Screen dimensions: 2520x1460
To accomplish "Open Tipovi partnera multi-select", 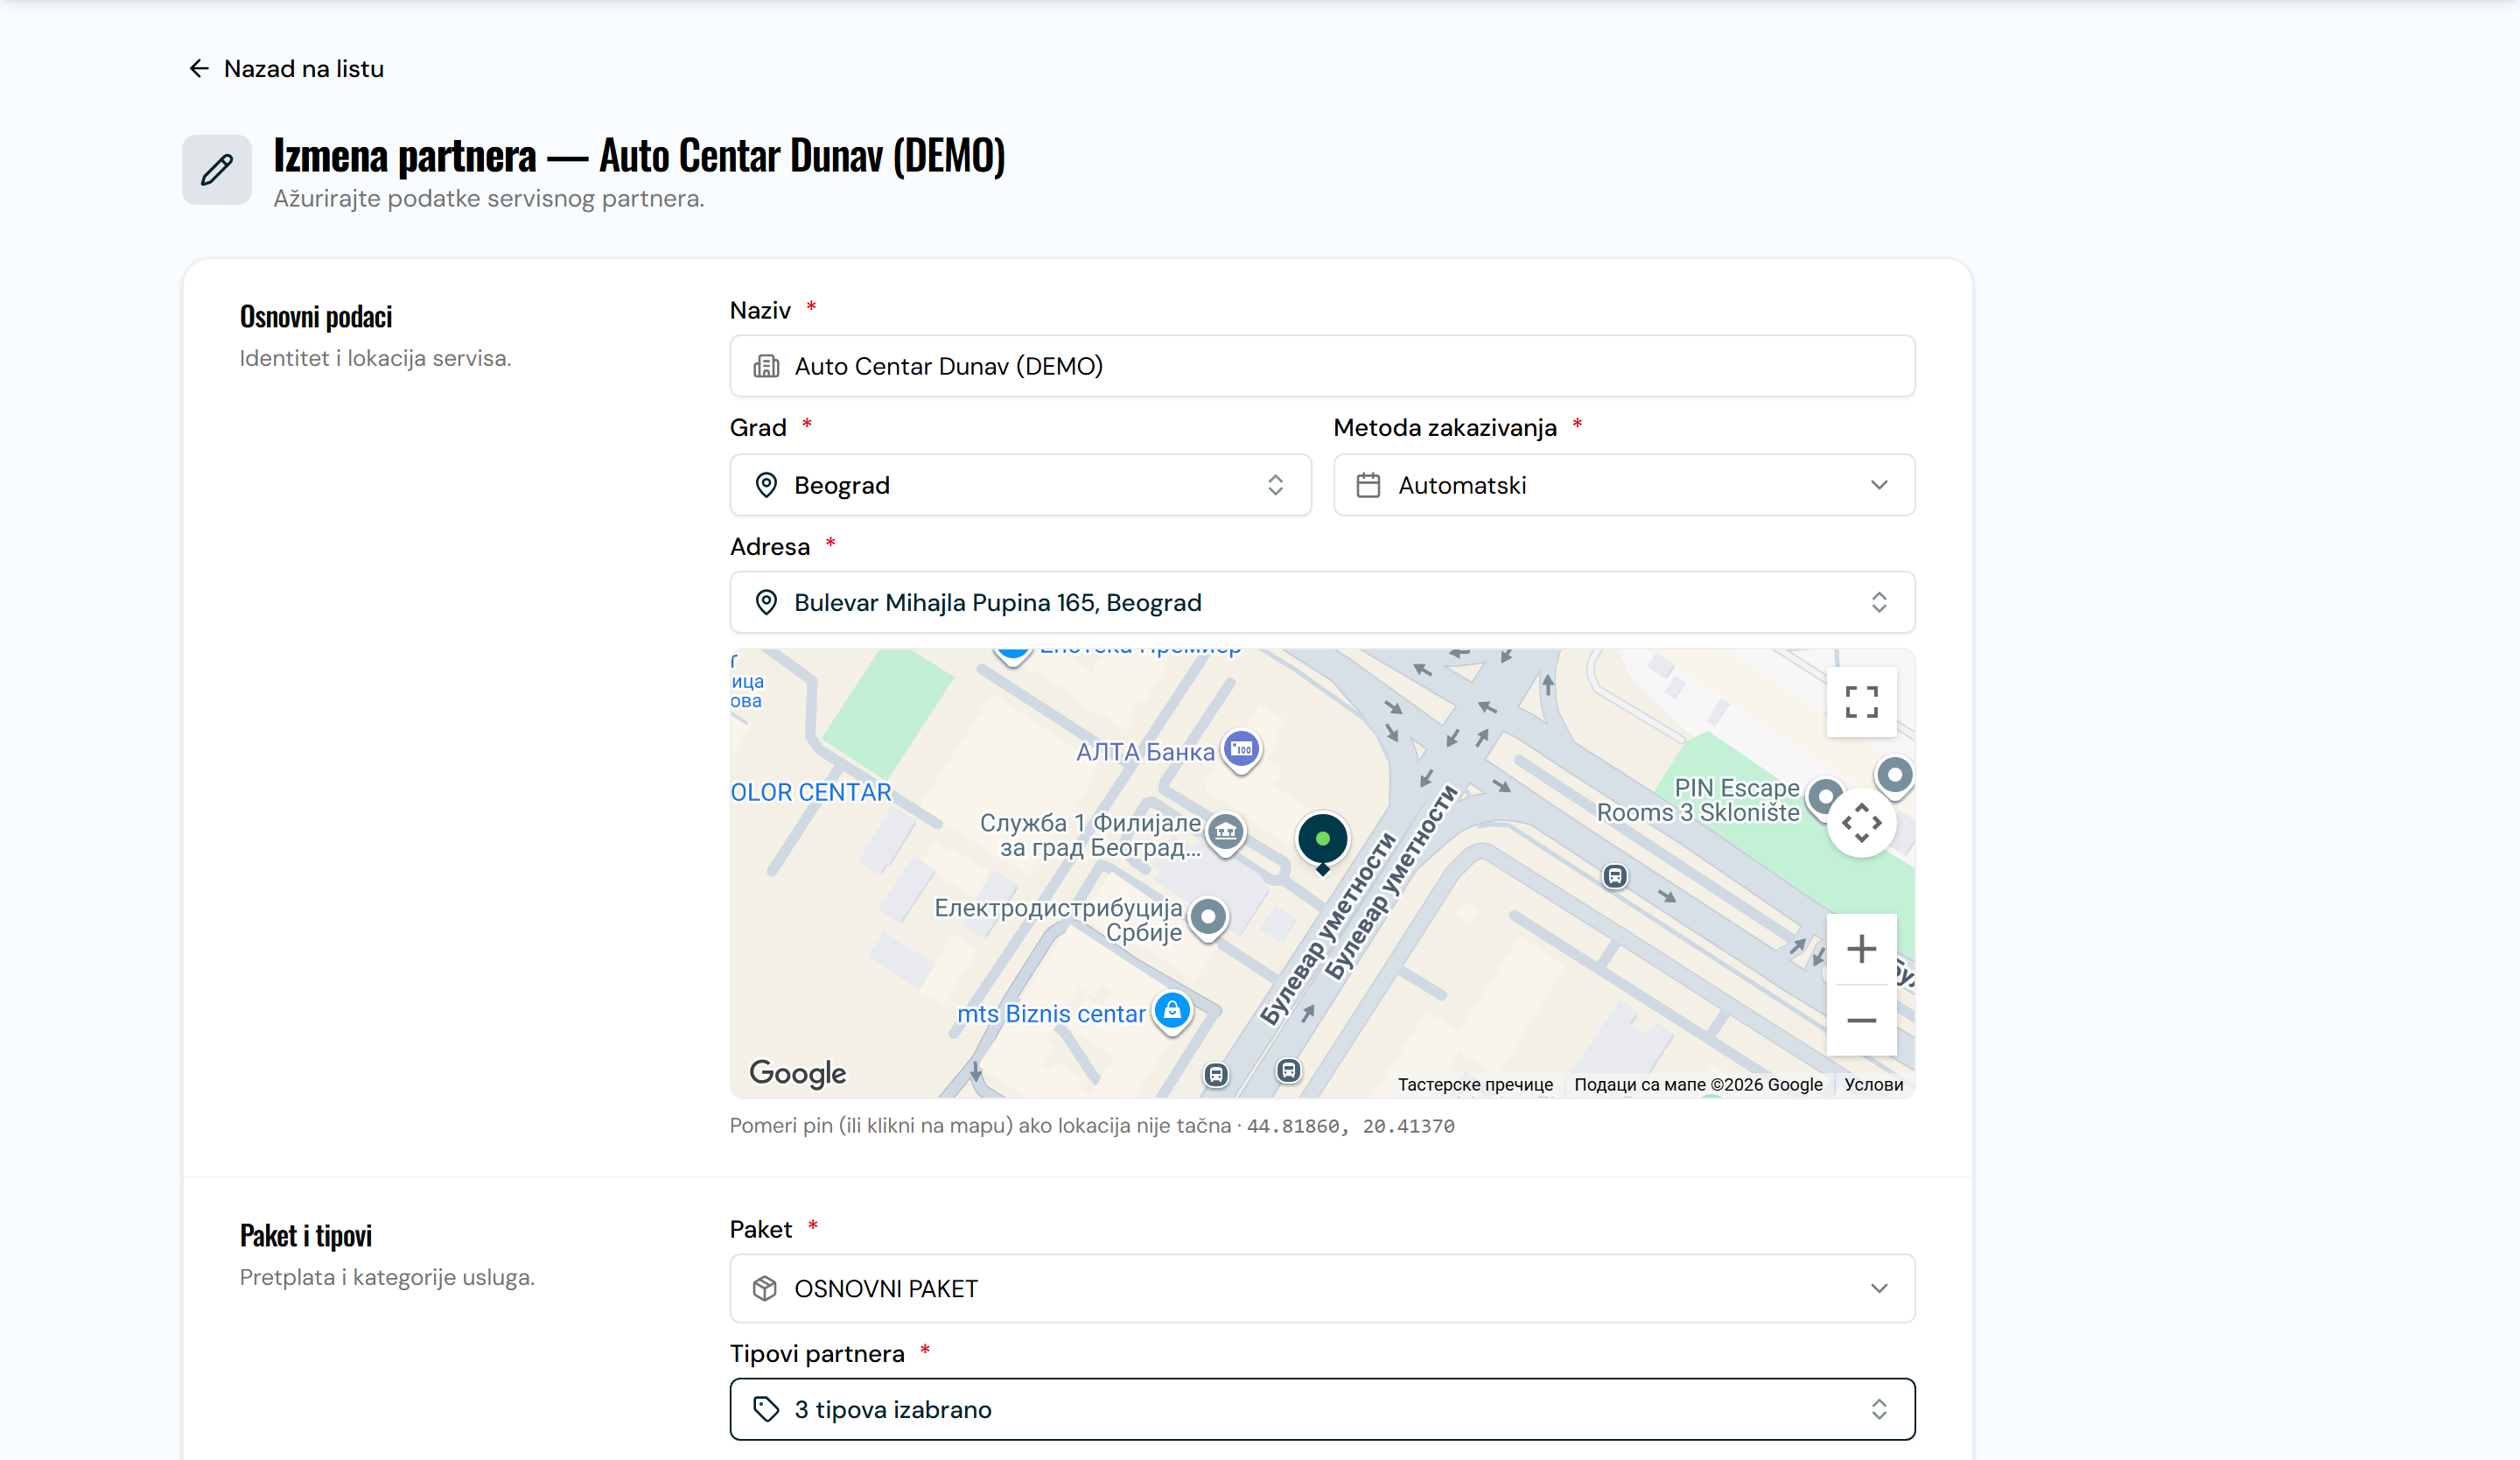I will [1322, 1409].
